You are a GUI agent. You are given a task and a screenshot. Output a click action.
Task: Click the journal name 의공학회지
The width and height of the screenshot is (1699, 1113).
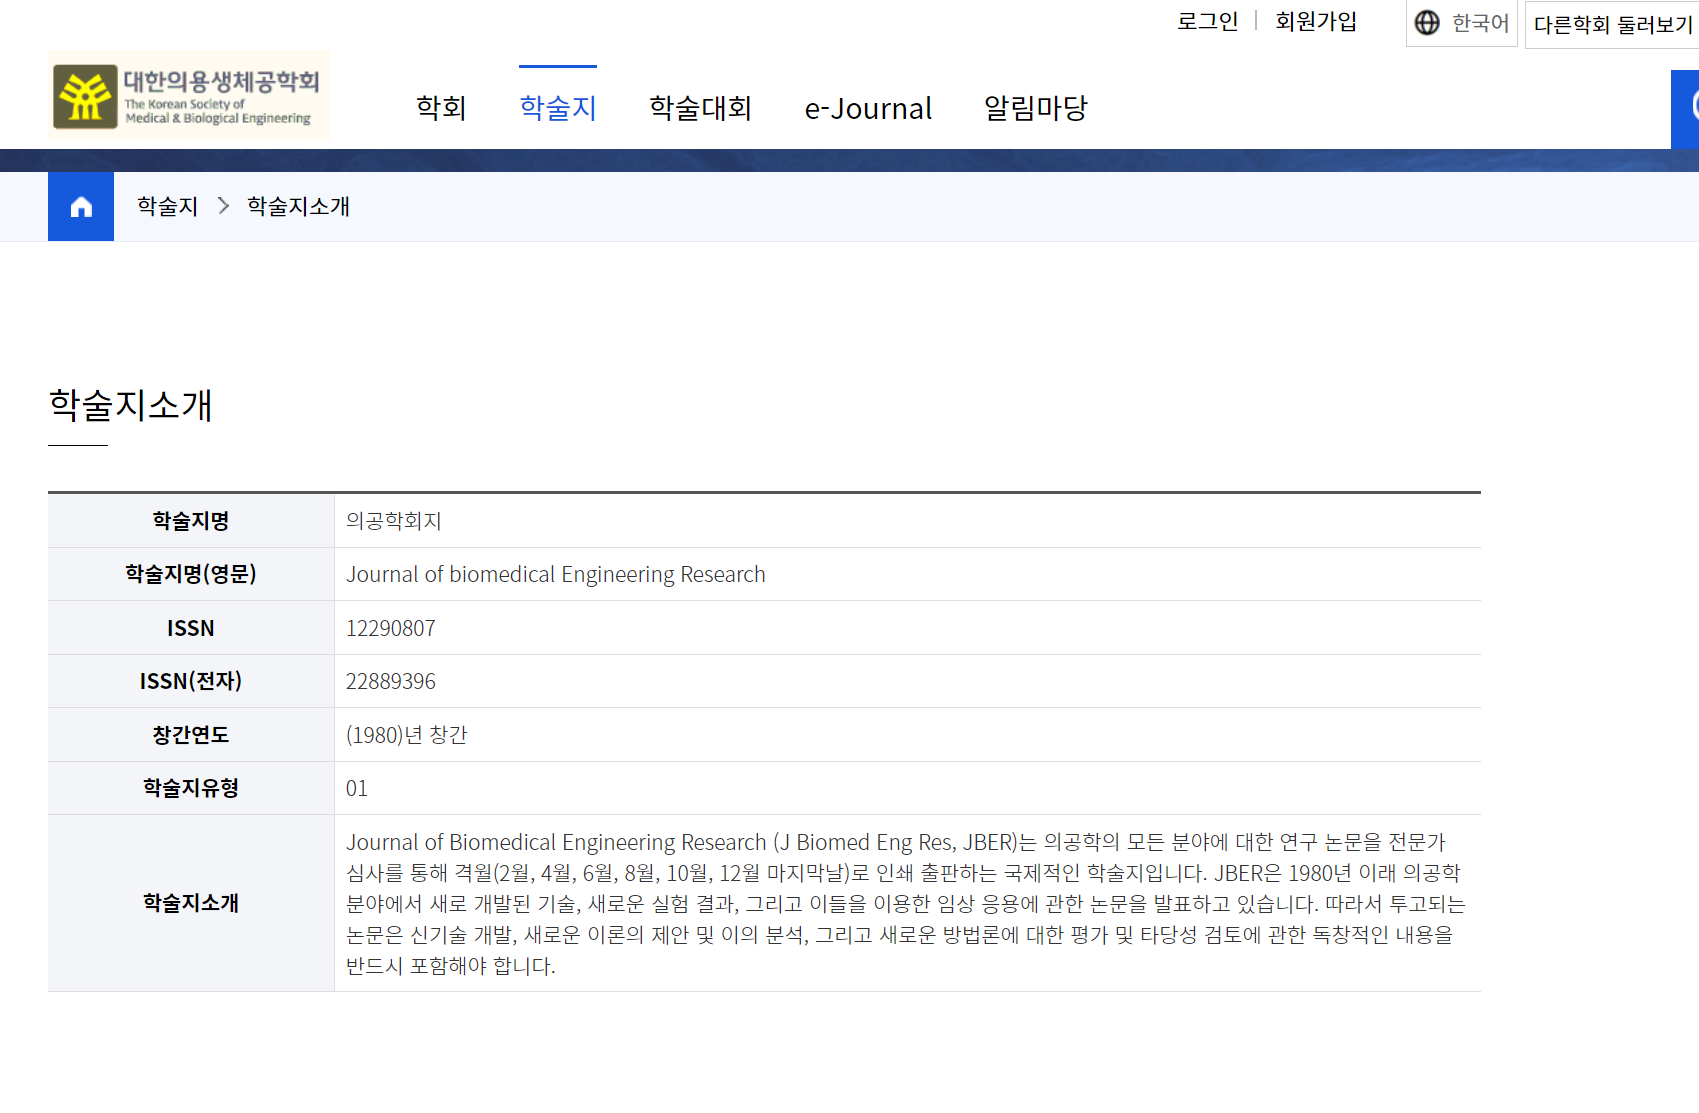[x=394, y=521]
